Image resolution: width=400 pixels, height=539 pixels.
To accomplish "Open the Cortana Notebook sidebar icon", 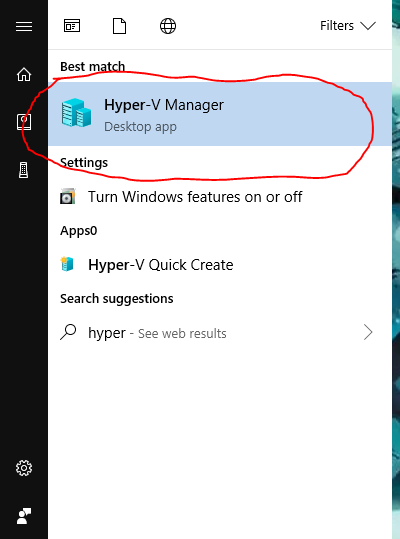I will [x=24, y=122].
